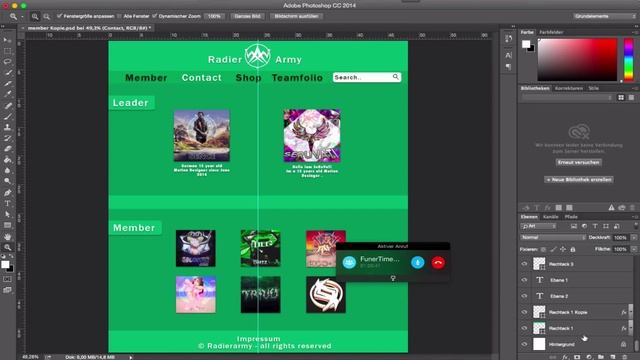The width and height of the screenshot is (640, 360).
Task: Click Neue Bibliothek erstellen button
Action: [x=578, y=180]
